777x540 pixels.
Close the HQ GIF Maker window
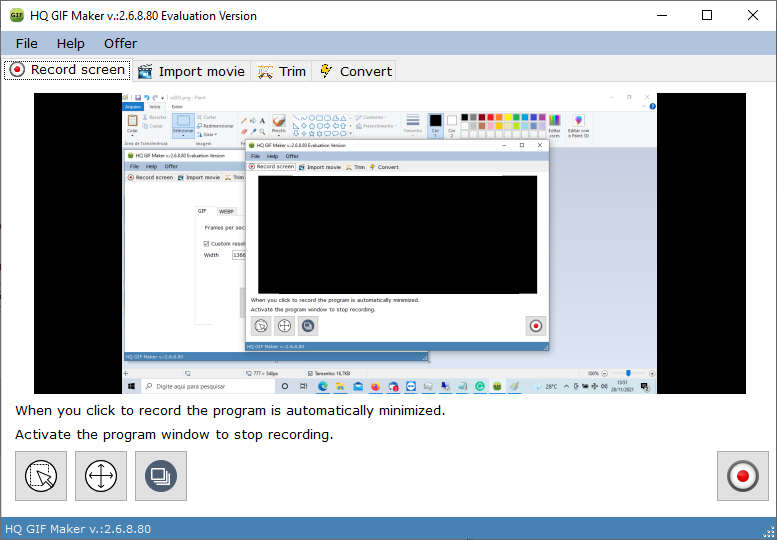click(x=753, y=15)
